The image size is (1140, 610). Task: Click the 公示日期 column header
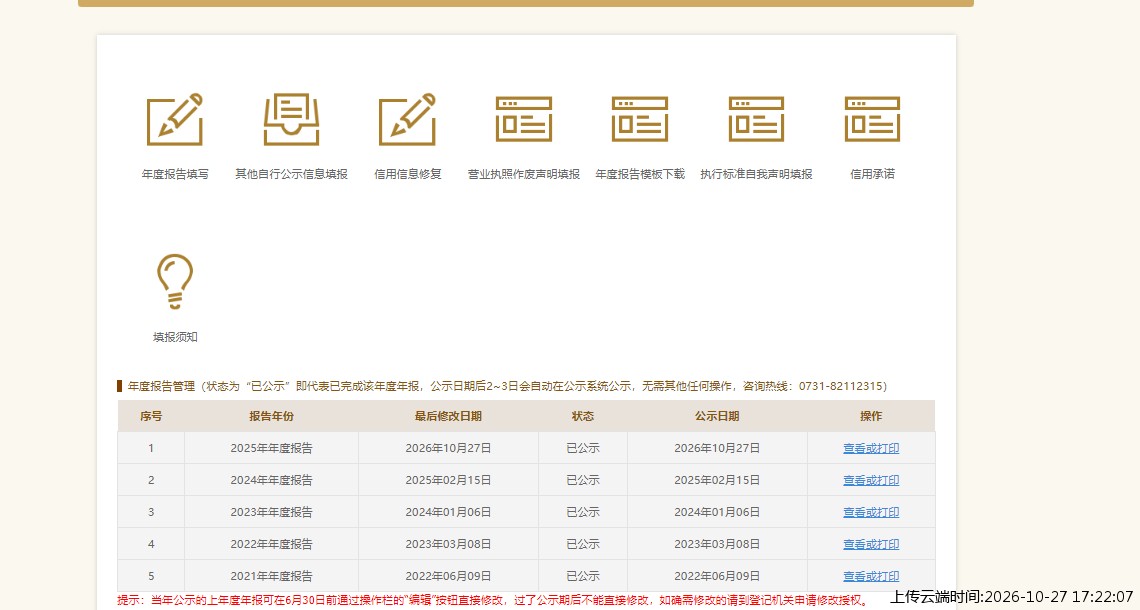click(717, 416)
